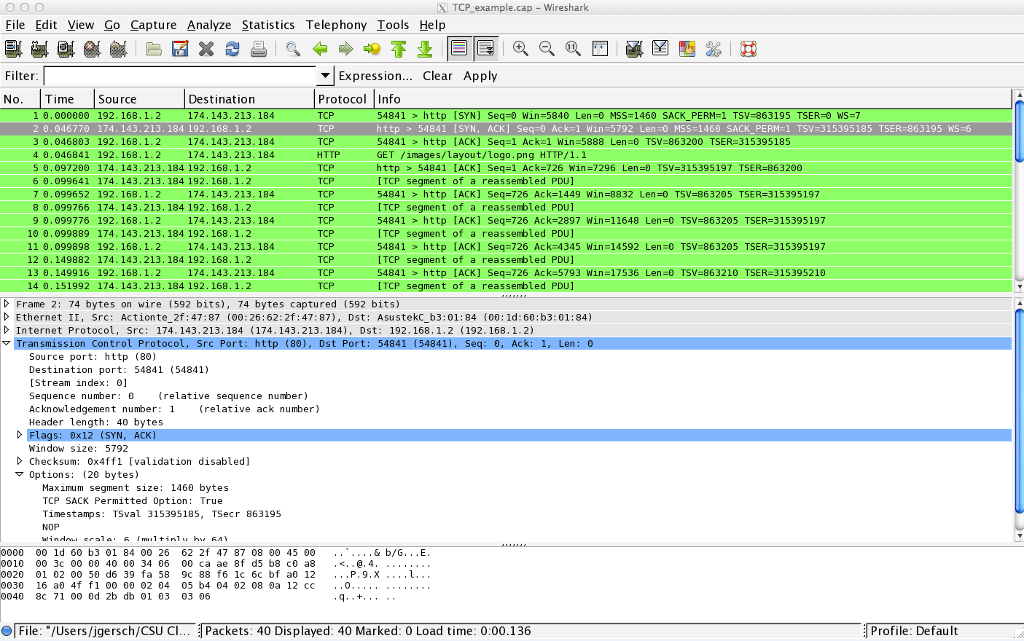Select packet 4 with the HTTP GET request
This screenshot has width=1024, height=641.
[x=300, y=156]
